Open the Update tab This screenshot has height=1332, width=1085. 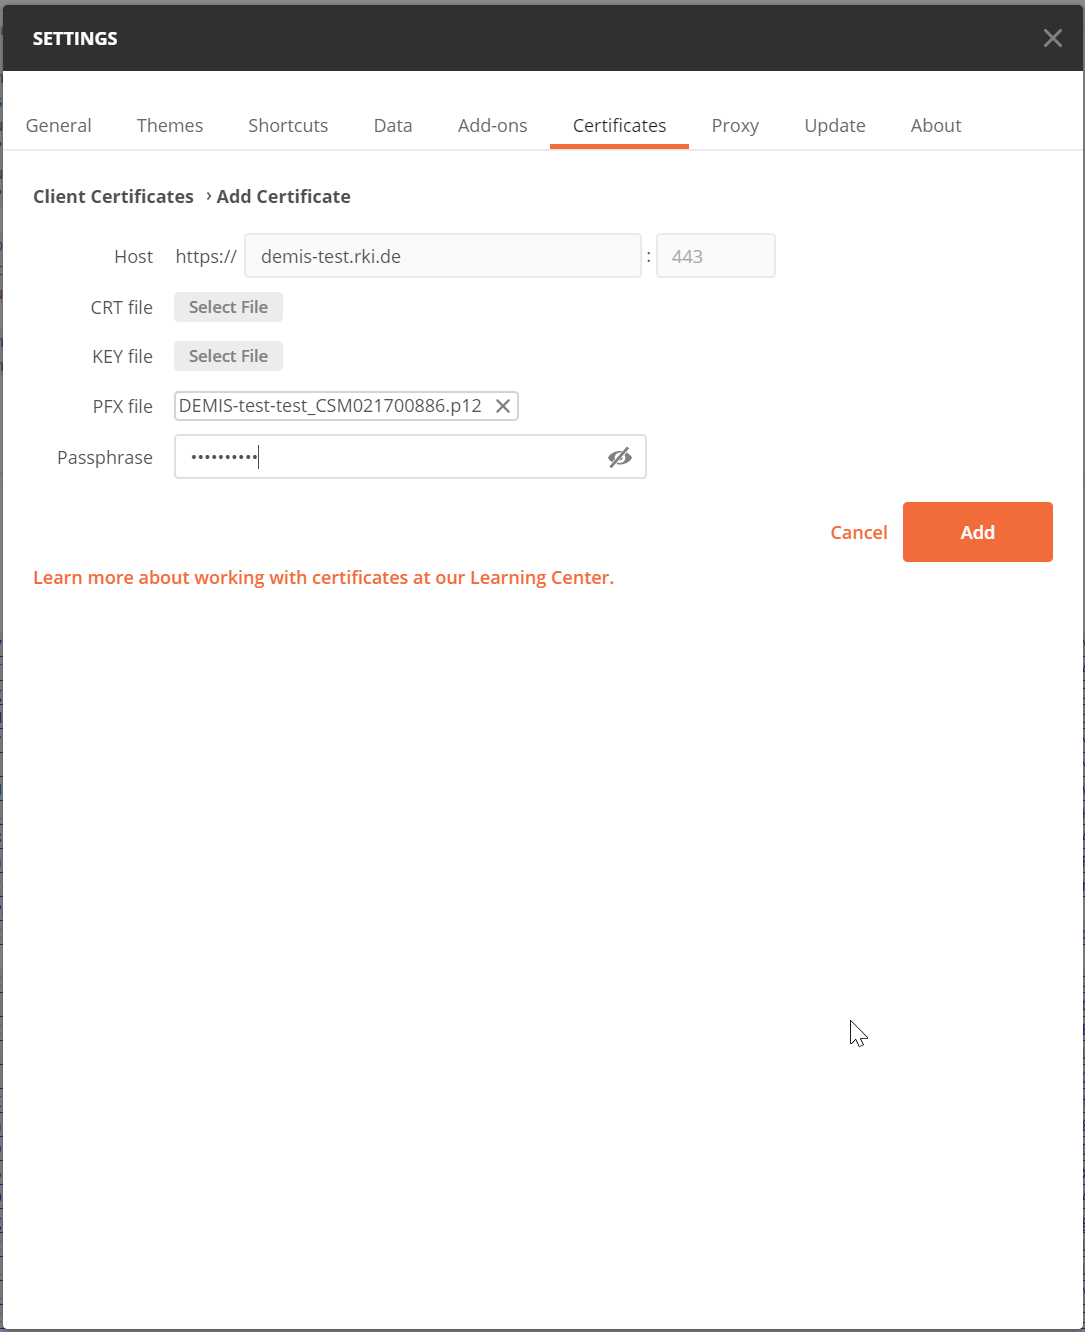835,125
